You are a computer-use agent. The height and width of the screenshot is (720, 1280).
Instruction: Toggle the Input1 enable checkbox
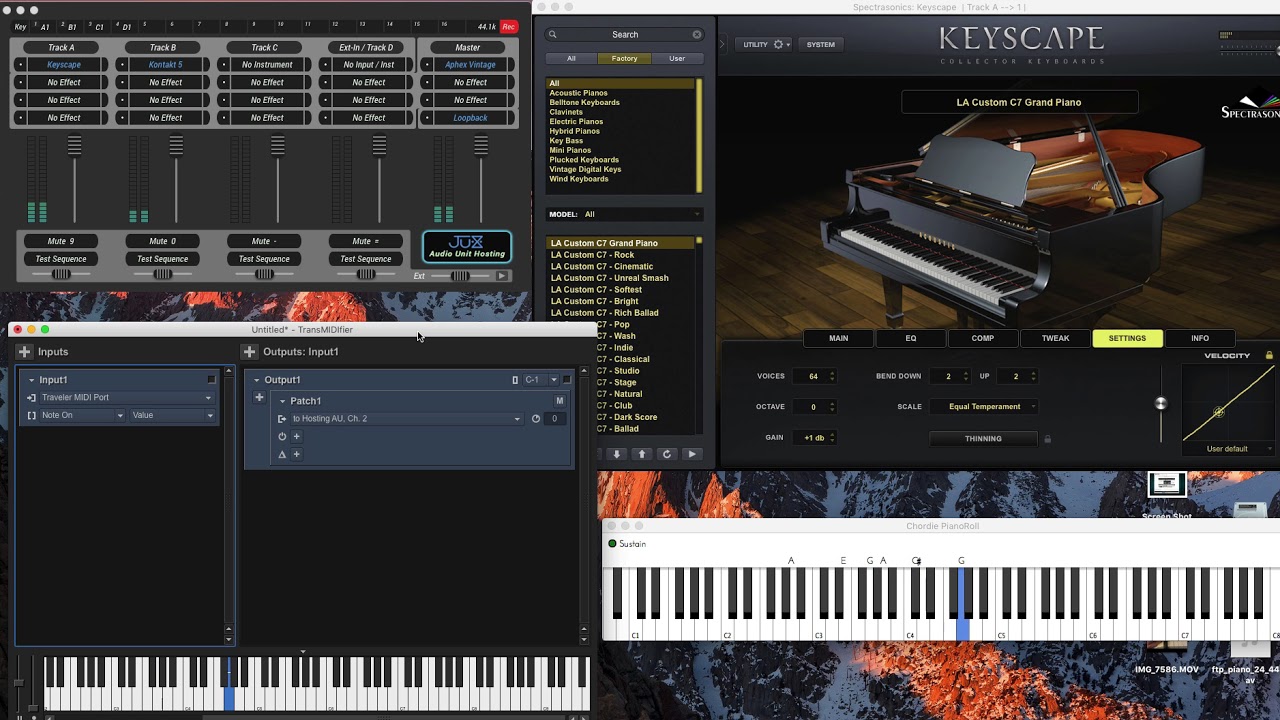(211, 380)
